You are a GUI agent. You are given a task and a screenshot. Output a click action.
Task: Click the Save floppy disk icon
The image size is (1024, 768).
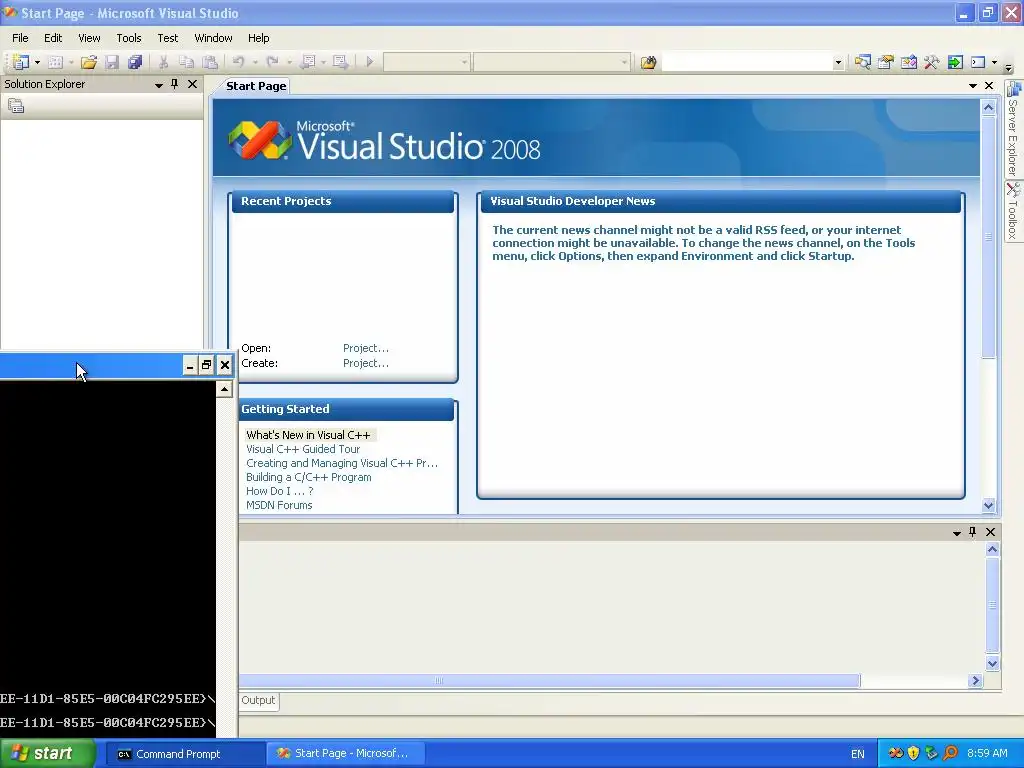pos(112,62)
